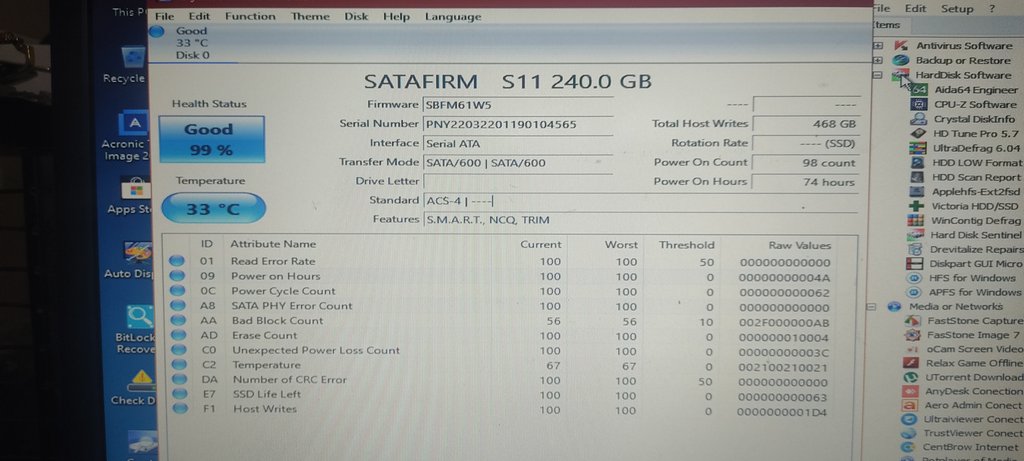Open HD Tune Pro 5.7 entry

coord(976,134)
